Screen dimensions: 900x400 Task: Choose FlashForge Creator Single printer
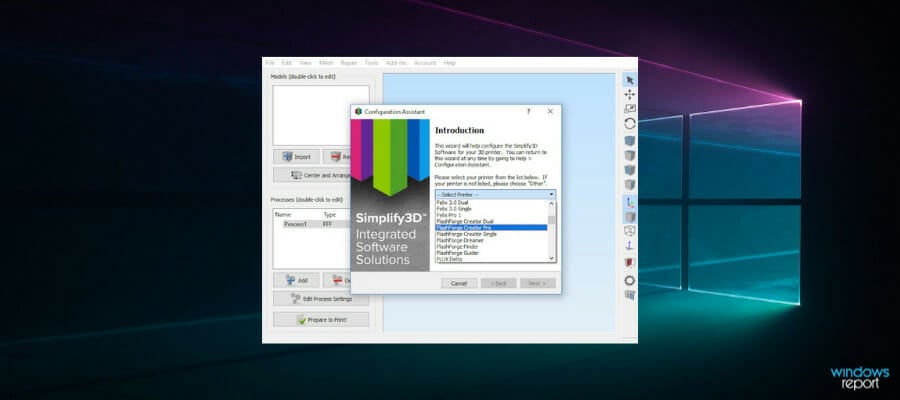point(491,234)
